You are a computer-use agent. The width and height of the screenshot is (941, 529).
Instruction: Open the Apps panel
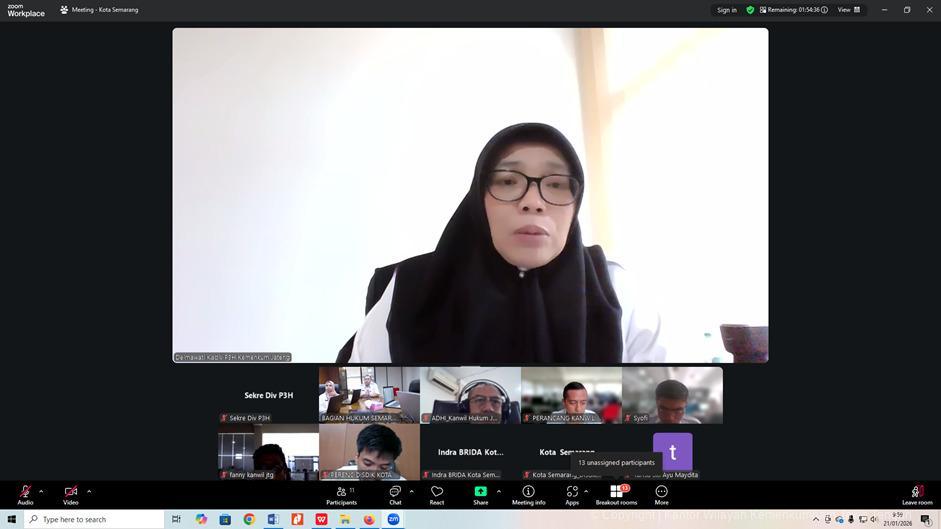[x=572, y=495]
